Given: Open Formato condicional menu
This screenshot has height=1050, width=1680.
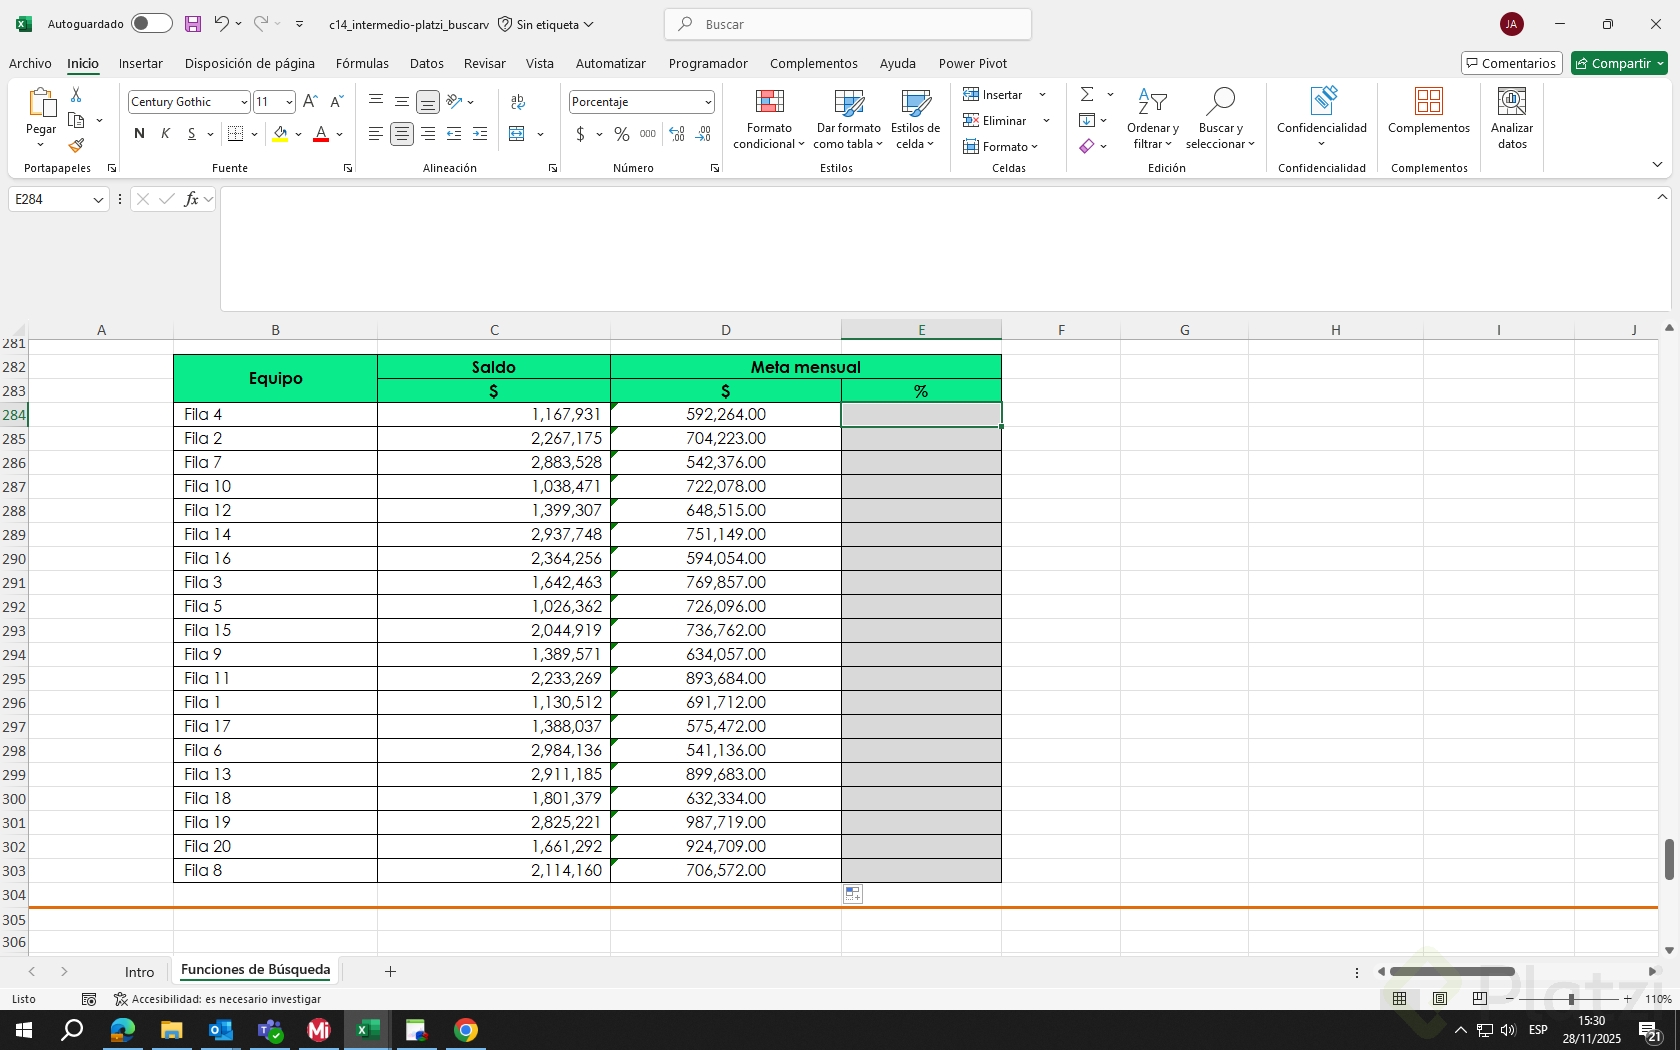Looking at the screenshot, I should tap(769, 119).
